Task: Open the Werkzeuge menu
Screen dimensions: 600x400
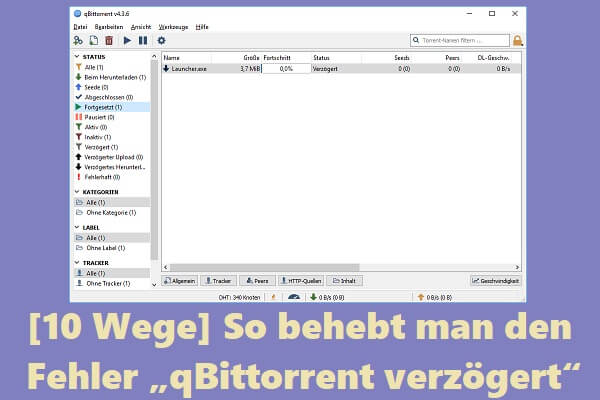Action: [173, 27]
